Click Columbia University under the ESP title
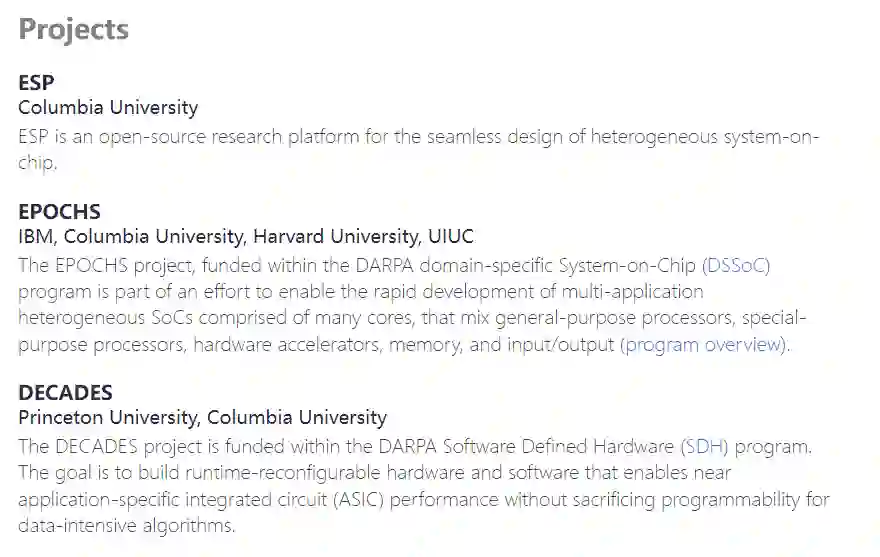Image resolution: width=880 pixels, height=557 pixels. pyautogui.click(x=108, y=107)
